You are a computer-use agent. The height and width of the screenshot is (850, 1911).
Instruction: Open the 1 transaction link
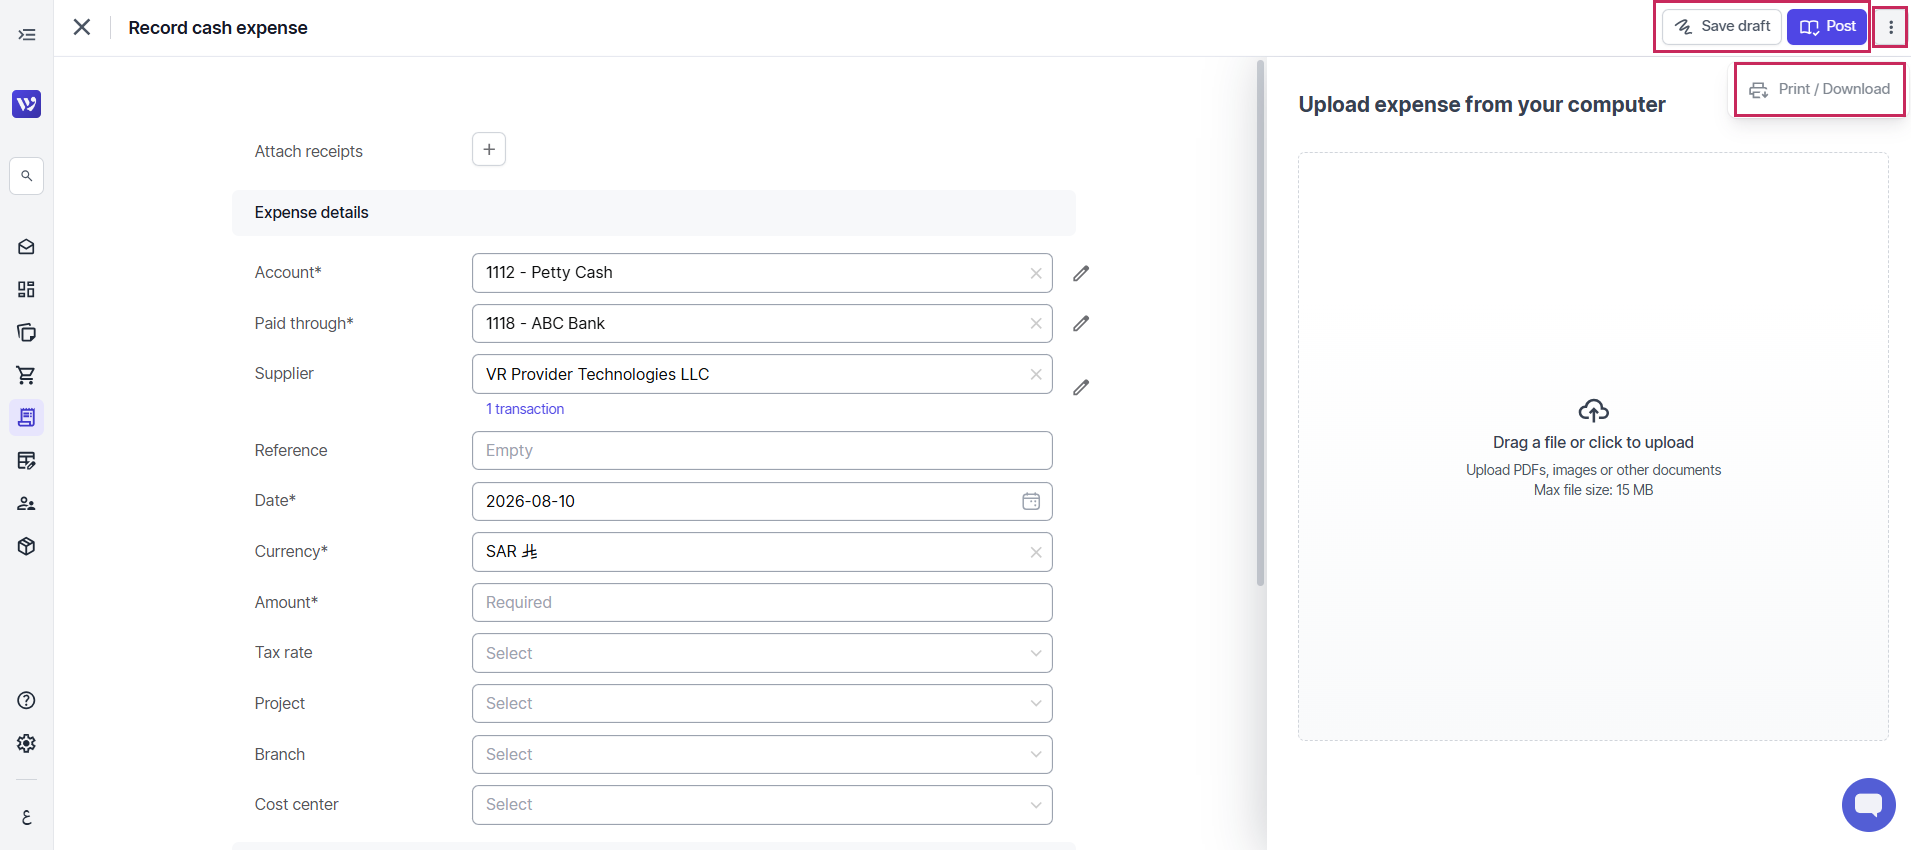[525, 409]
